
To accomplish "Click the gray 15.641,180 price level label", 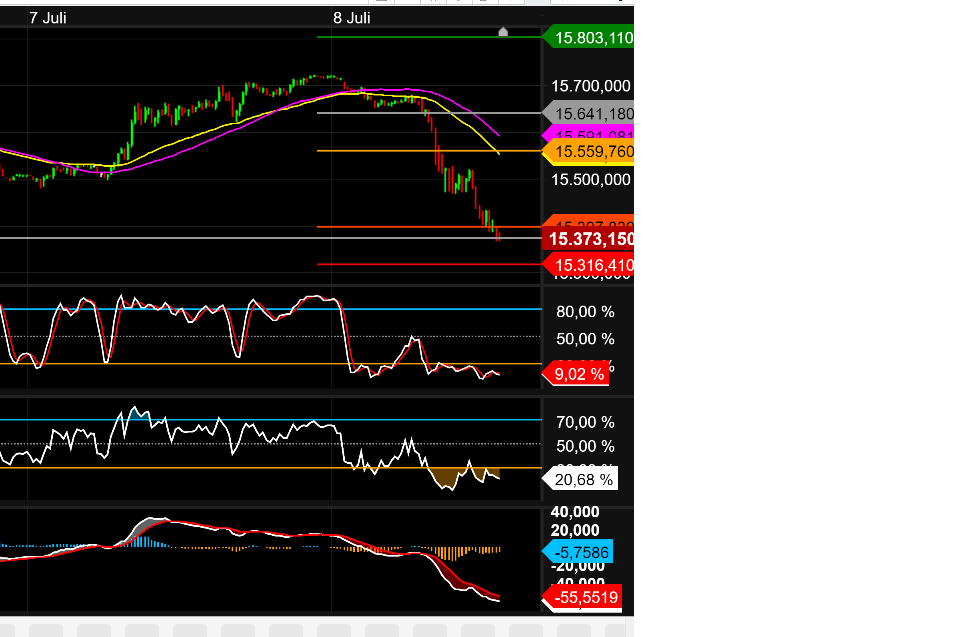I will pos(588,113).
